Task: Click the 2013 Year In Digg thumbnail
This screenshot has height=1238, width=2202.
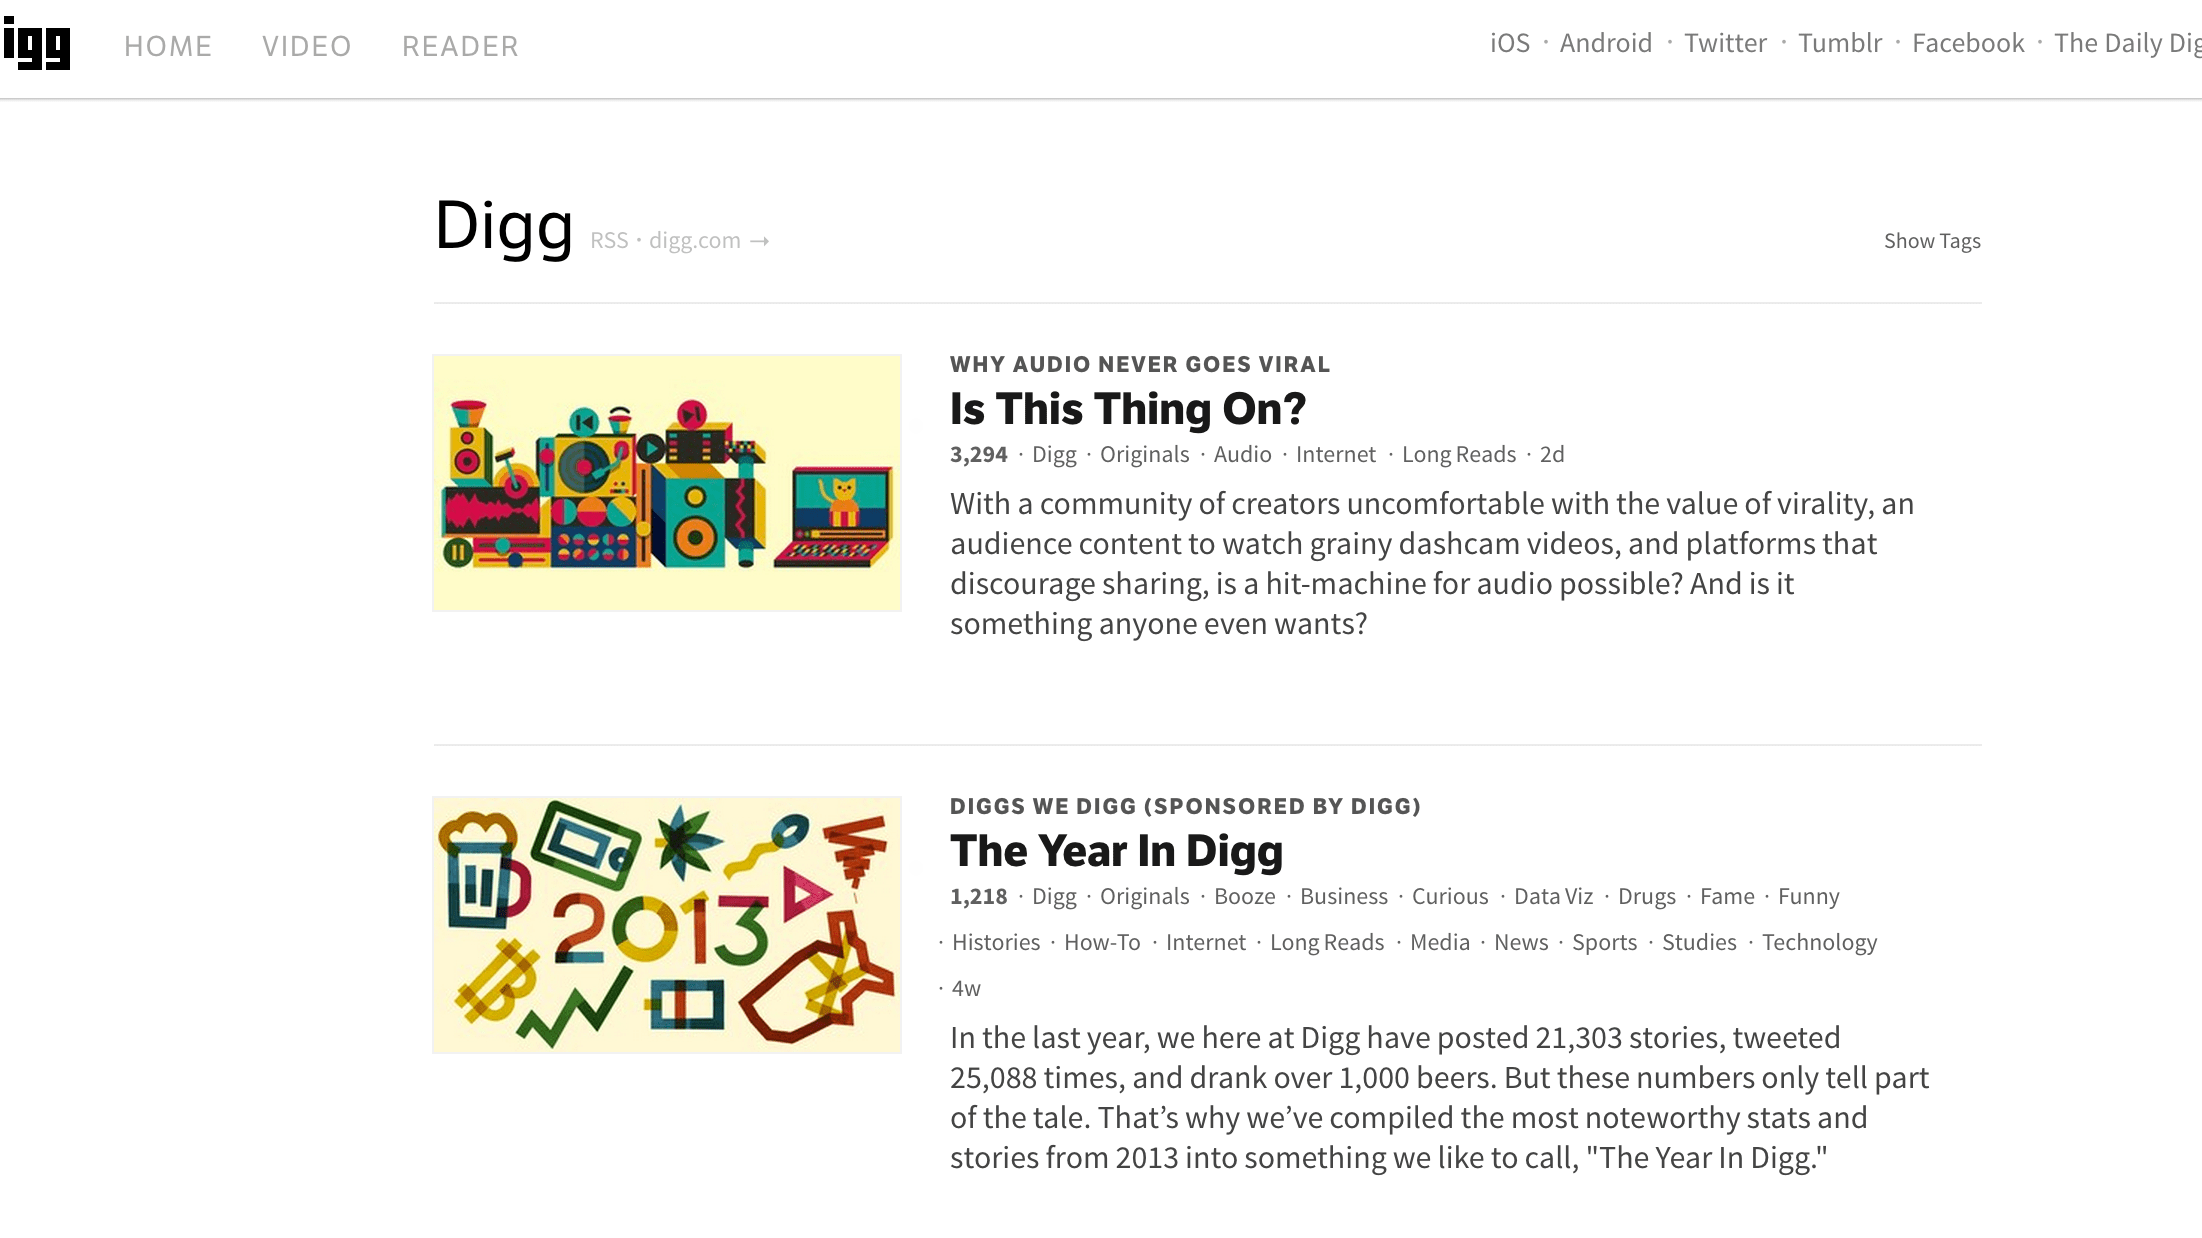Action: click(667, 925)
